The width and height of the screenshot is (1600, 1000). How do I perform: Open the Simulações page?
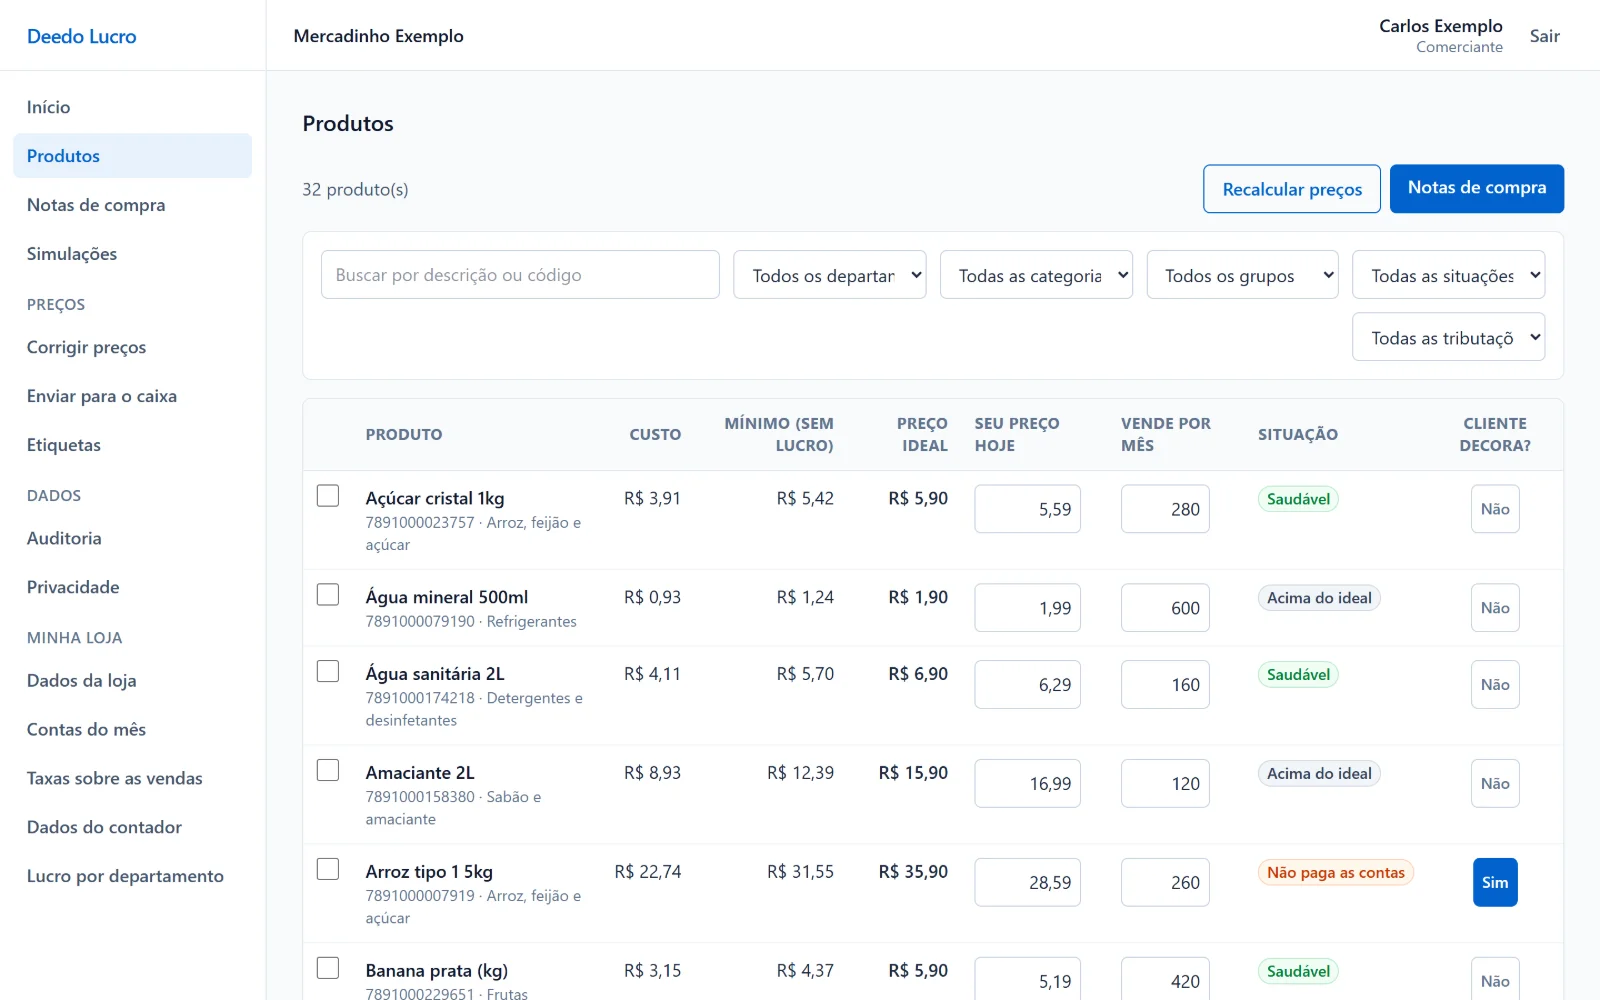(132, 254)
